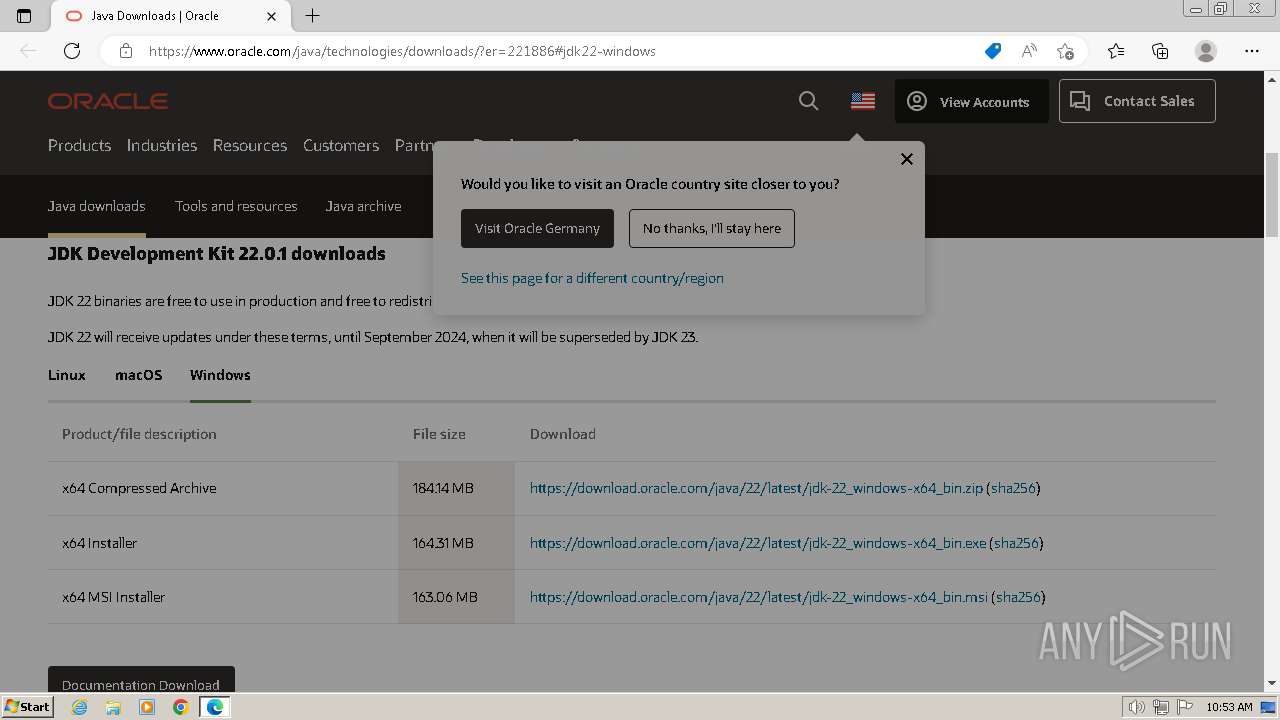Click the Windows Start button

[28, 706]
